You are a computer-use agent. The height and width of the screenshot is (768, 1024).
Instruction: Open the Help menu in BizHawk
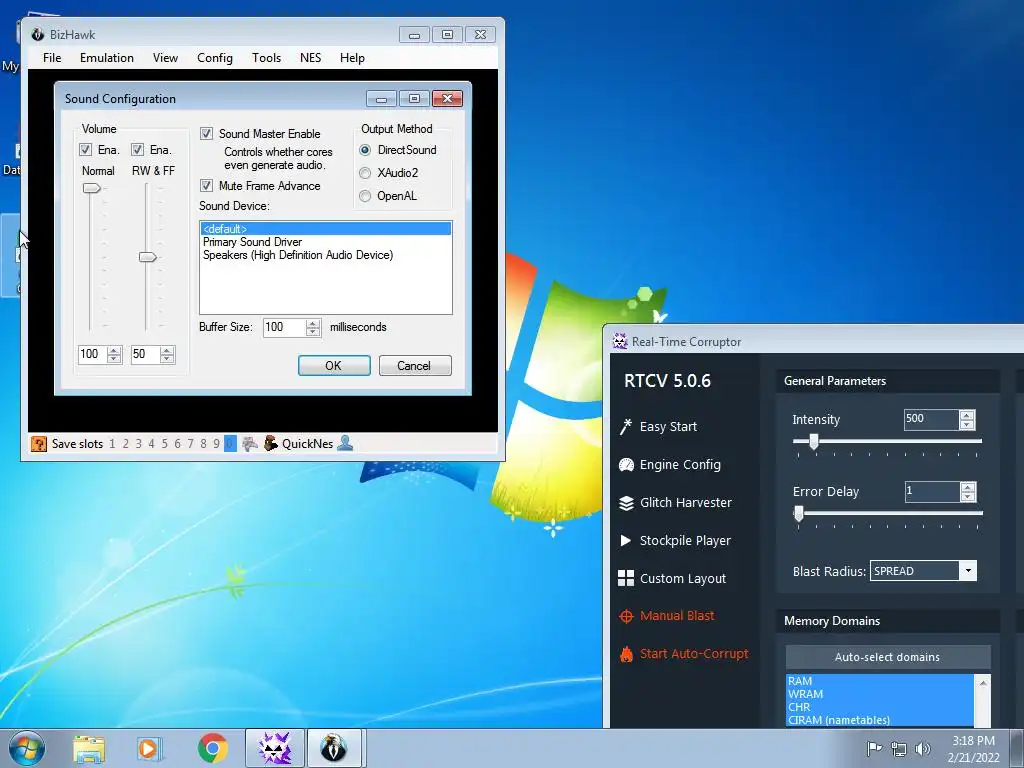[352, 57]
